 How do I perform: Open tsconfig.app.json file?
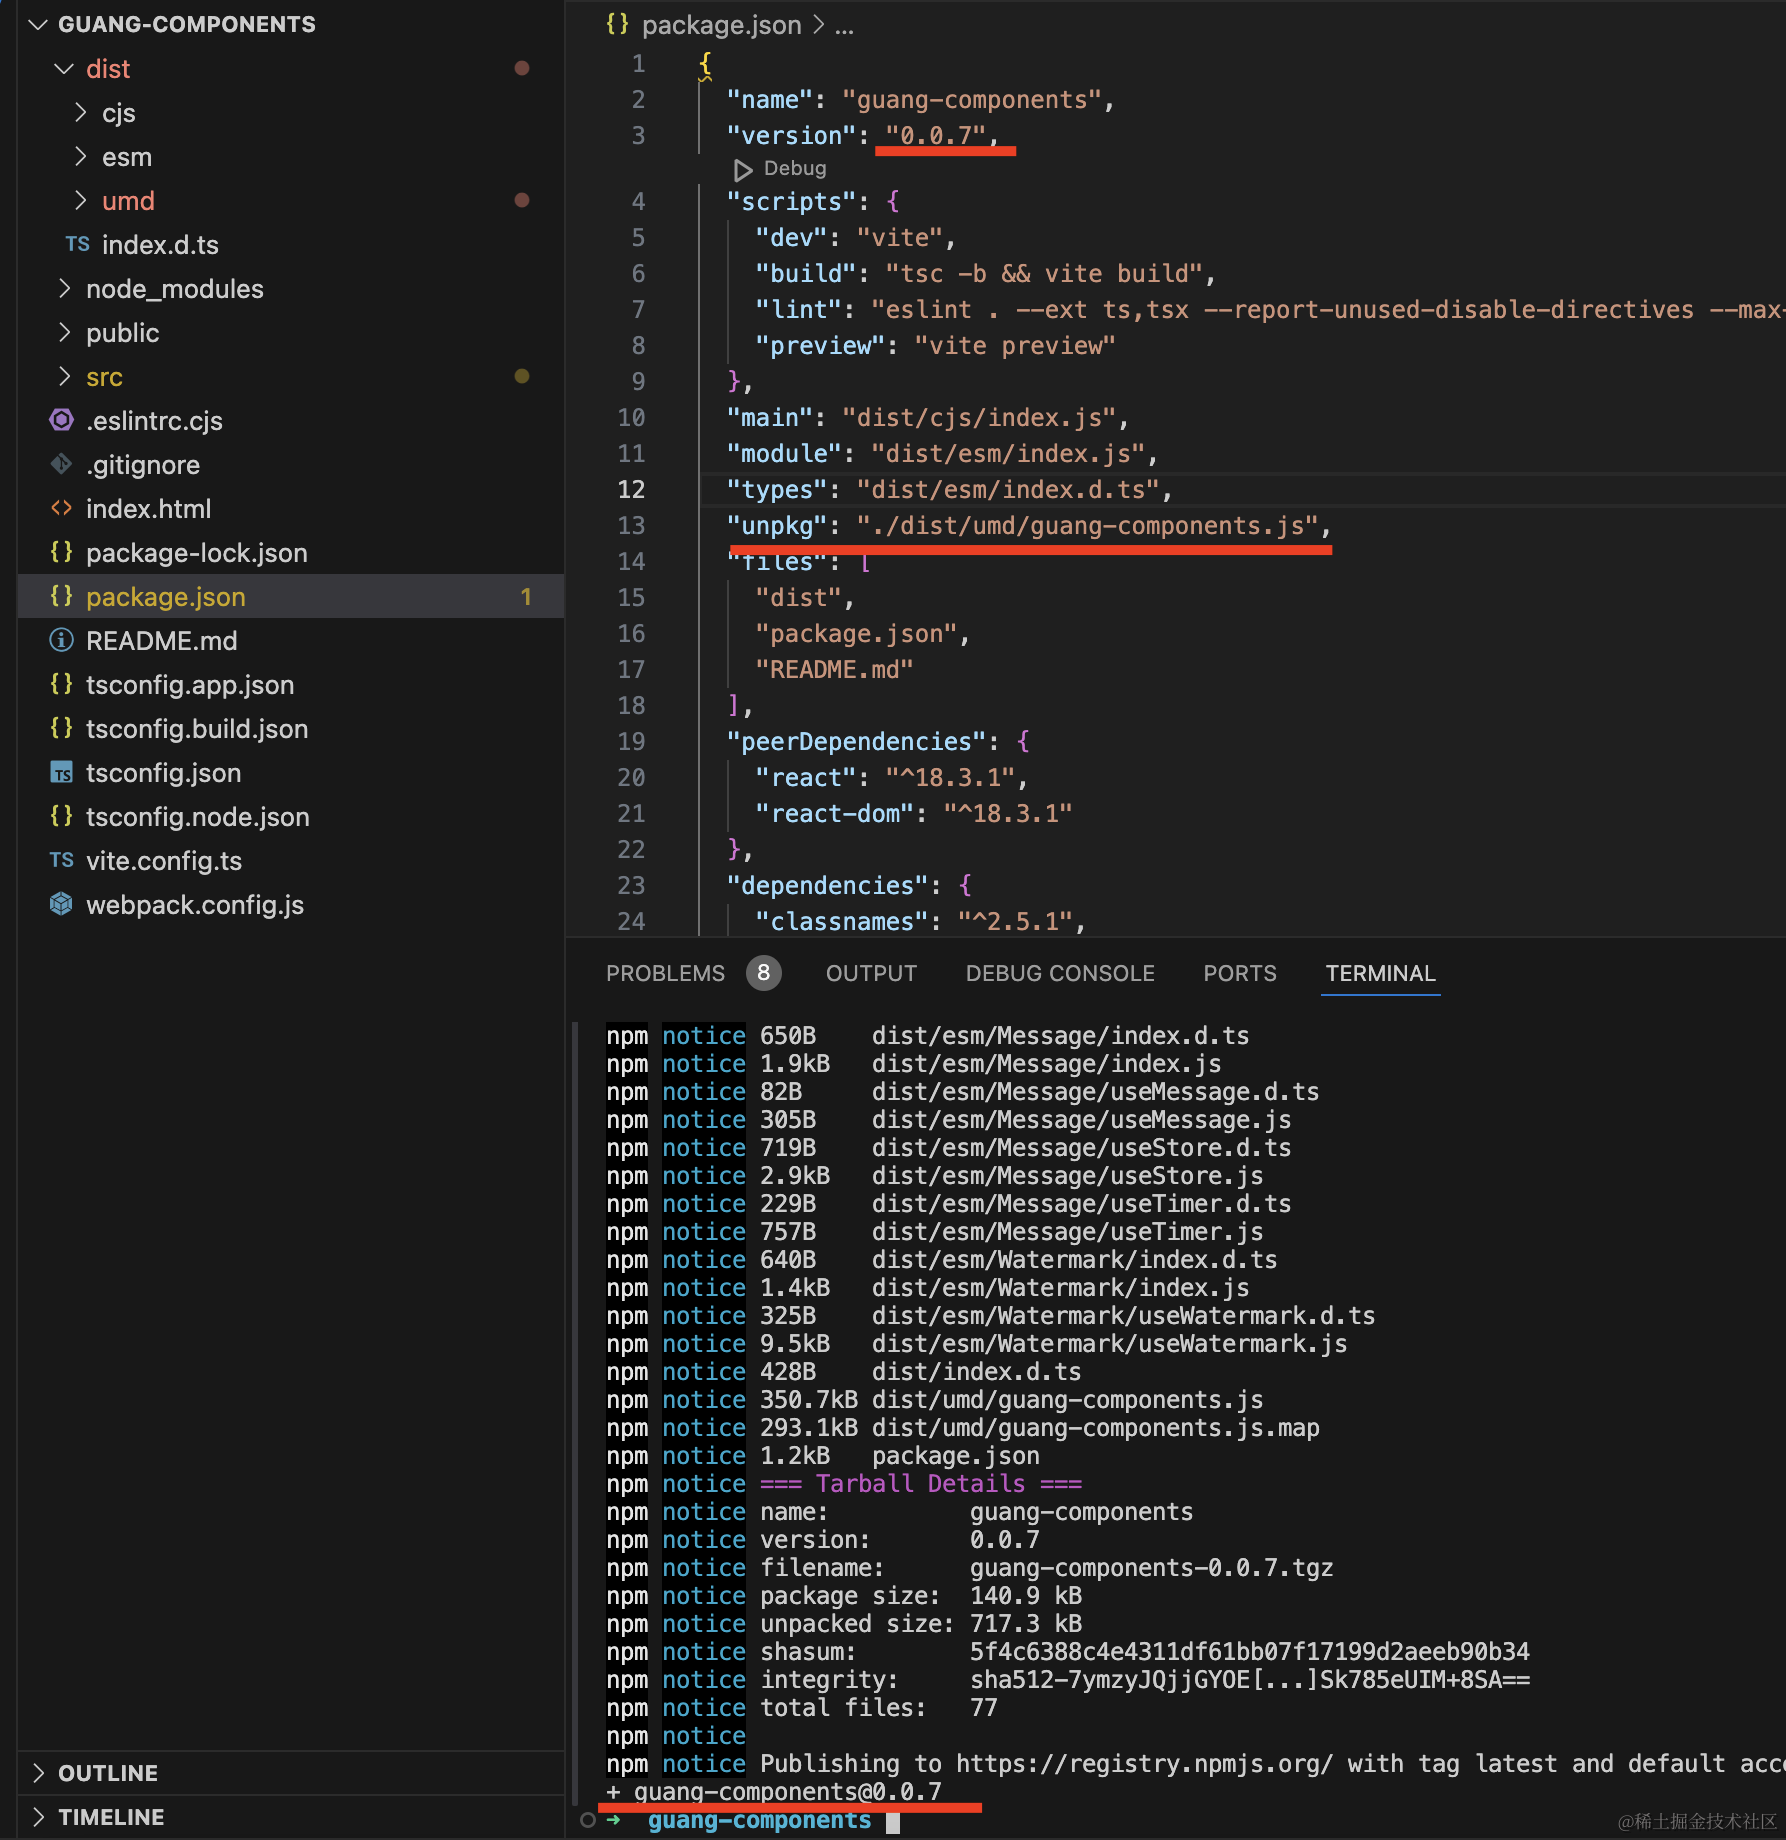tap(190, 685)
